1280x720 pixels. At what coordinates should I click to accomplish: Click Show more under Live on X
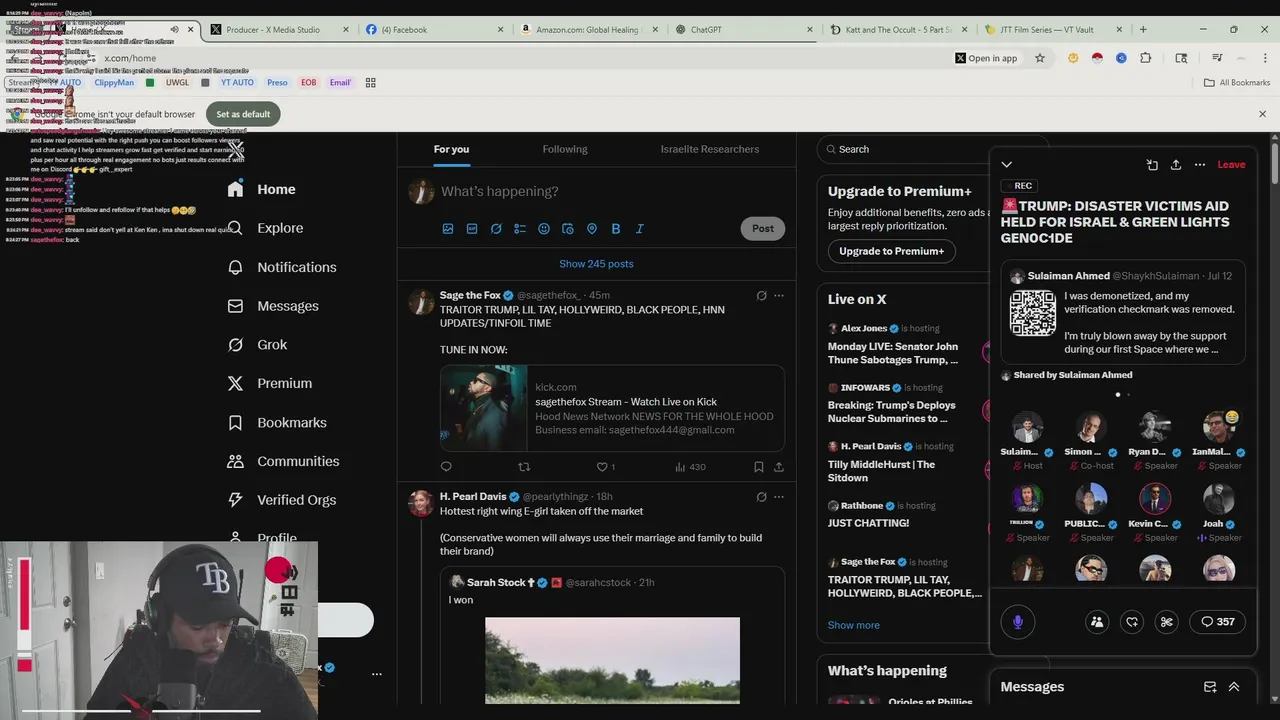pyautogui.click(x=853, y=625)
